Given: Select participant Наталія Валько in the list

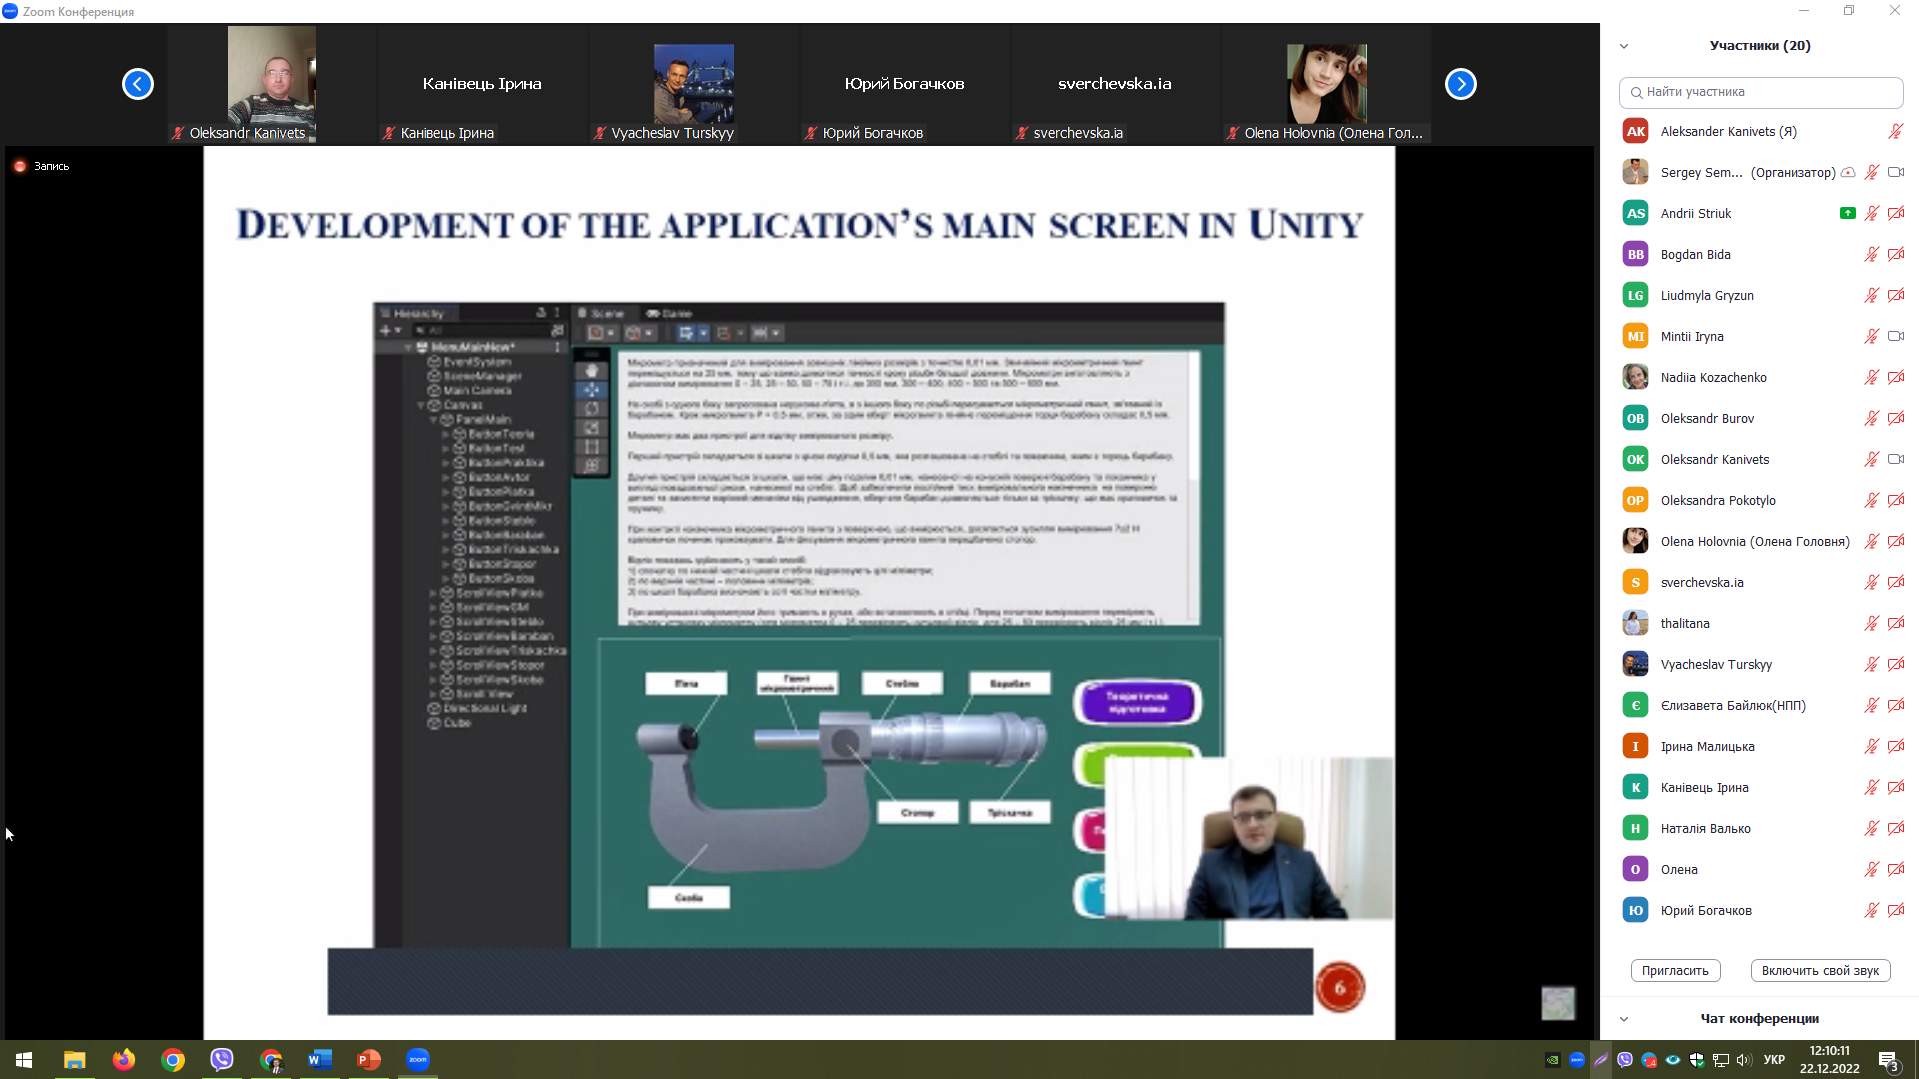Looking at the screenshot, I should tap(1759, 828).
